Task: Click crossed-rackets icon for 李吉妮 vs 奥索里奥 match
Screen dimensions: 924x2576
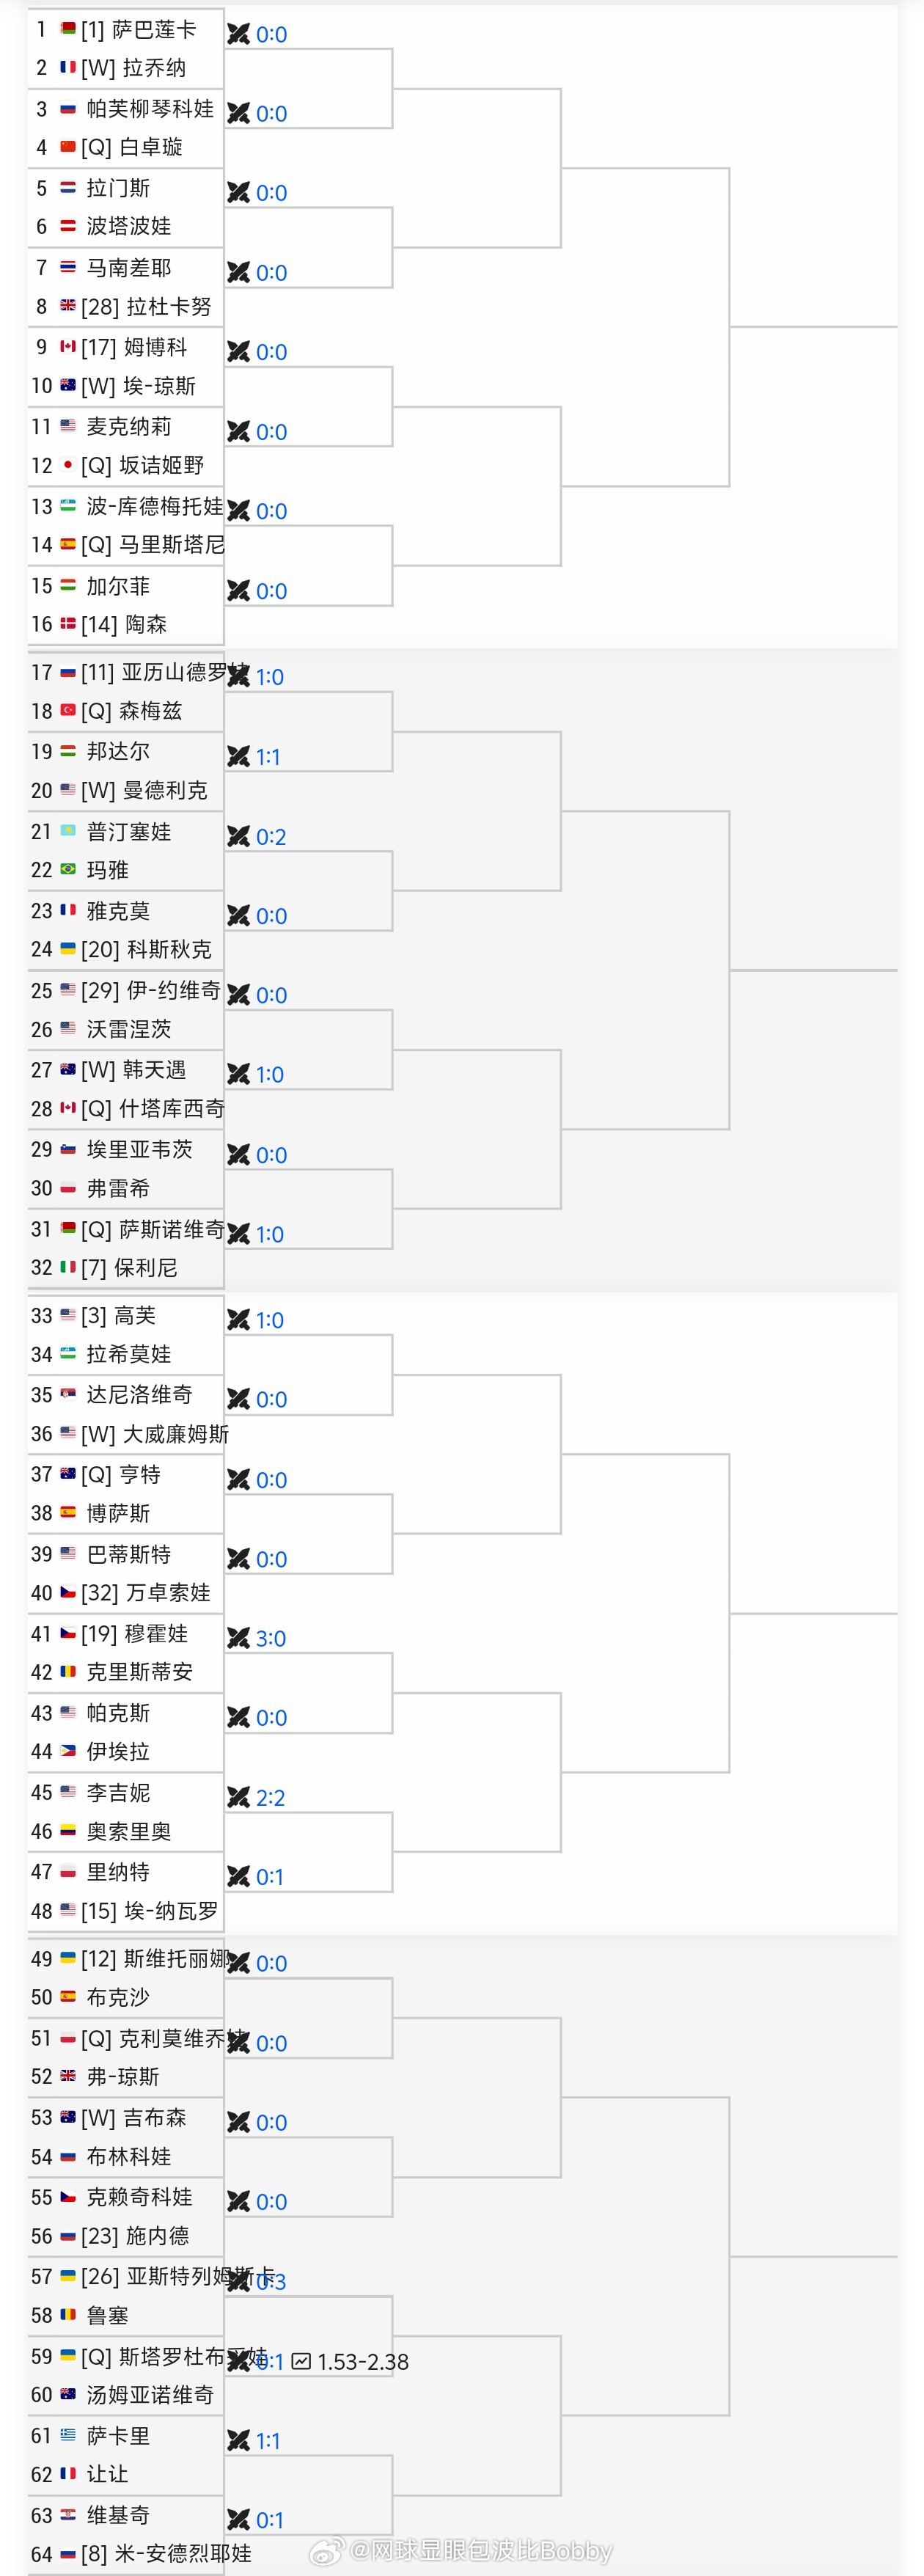Action: point(238,1797)
